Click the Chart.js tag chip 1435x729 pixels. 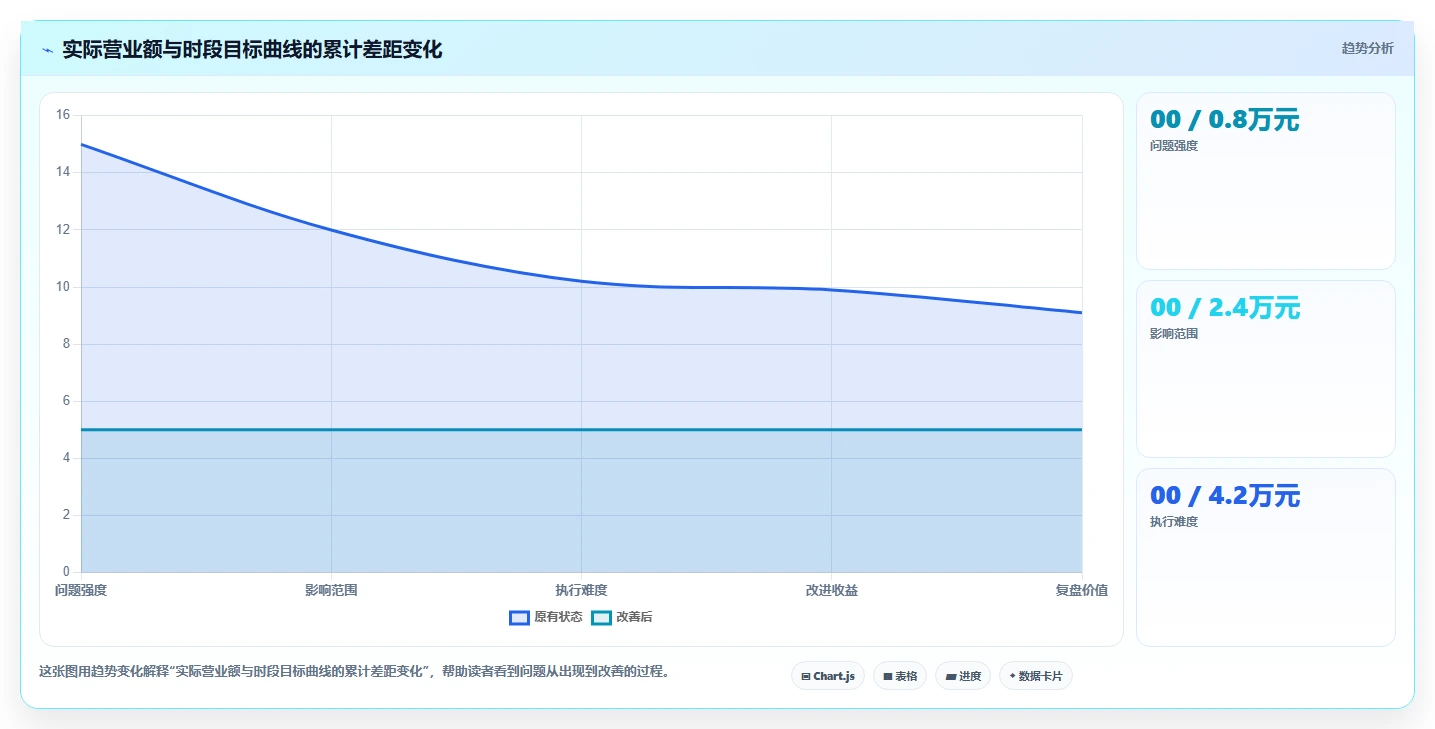tap(828, 676)
